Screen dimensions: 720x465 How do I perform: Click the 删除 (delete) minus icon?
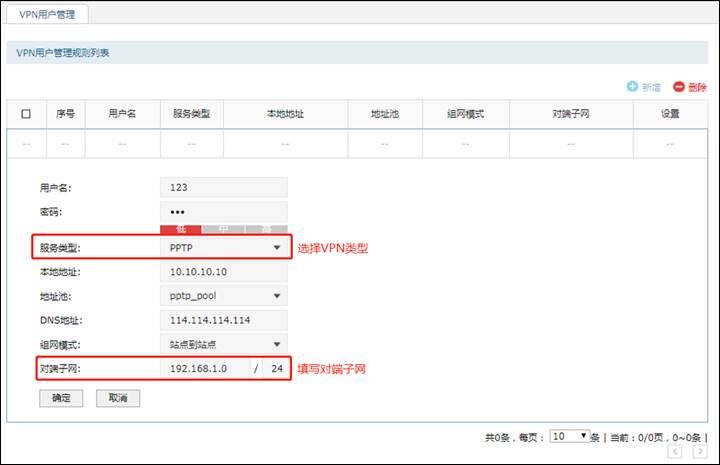(678, 87)
